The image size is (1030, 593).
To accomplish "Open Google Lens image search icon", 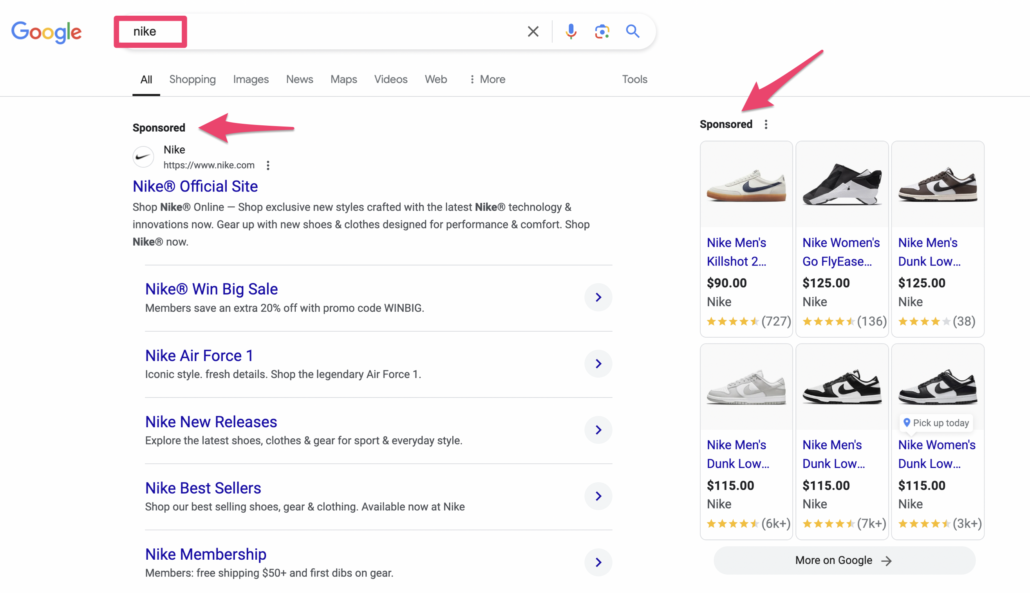I will [x=601, y=32].
